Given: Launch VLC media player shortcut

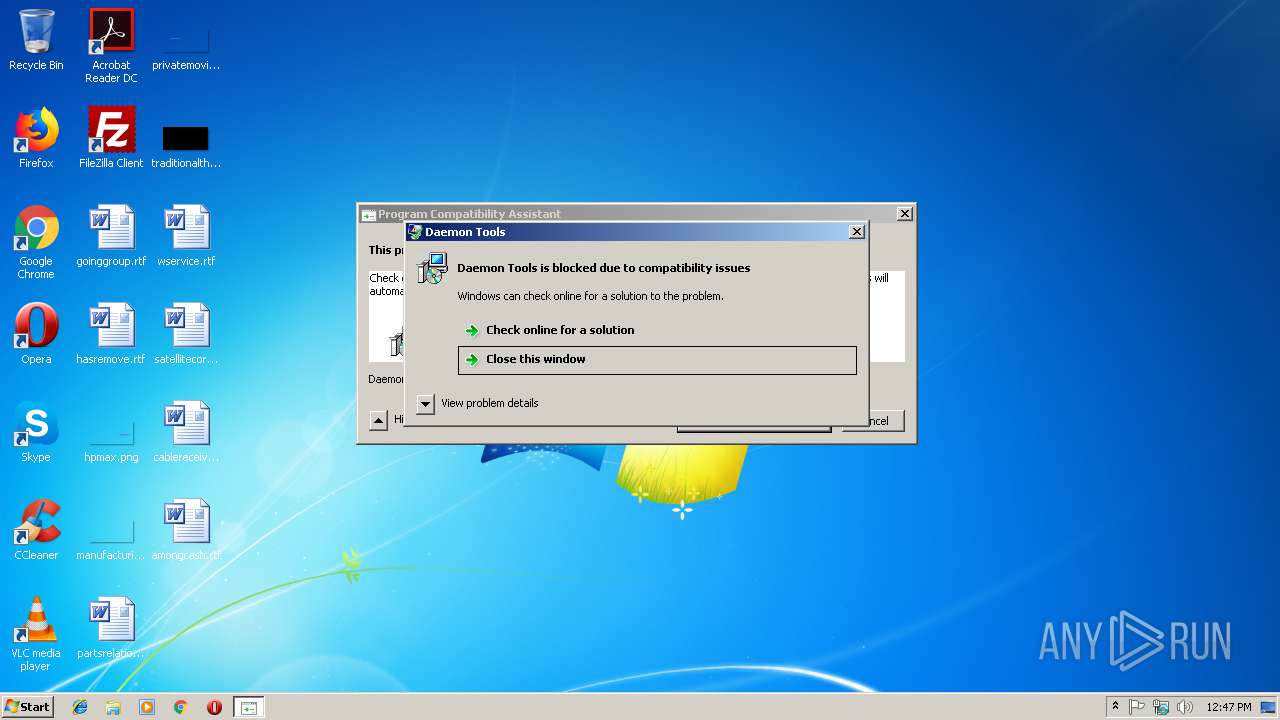Looking at the screenshot, I should coord(36,635).
